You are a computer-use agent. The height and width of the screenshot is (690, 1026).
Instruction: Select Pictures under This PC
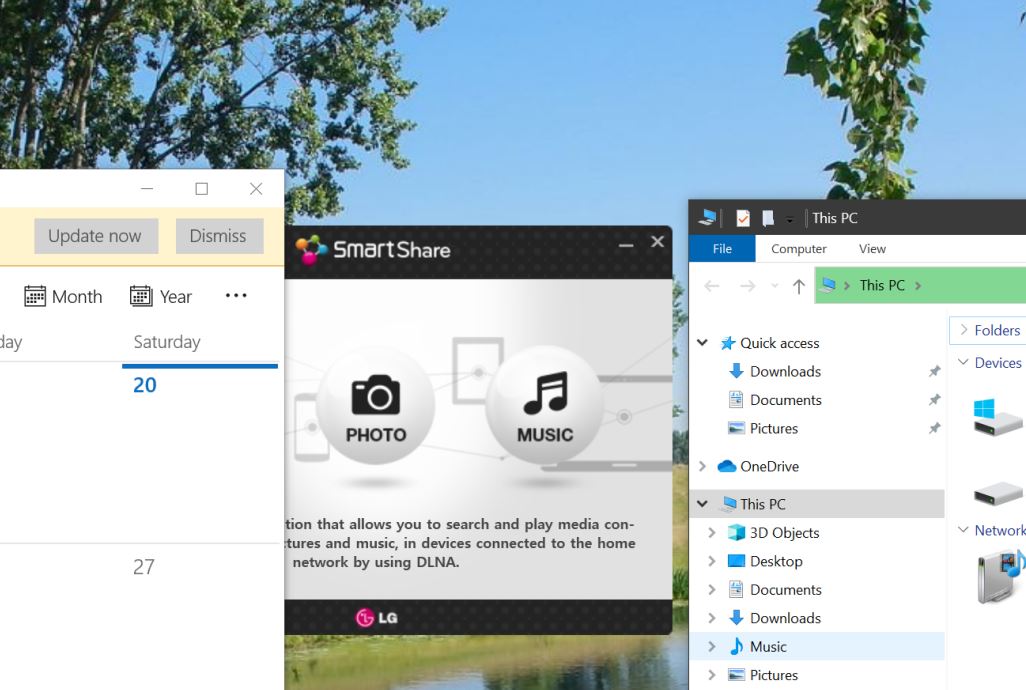point(773,675)
